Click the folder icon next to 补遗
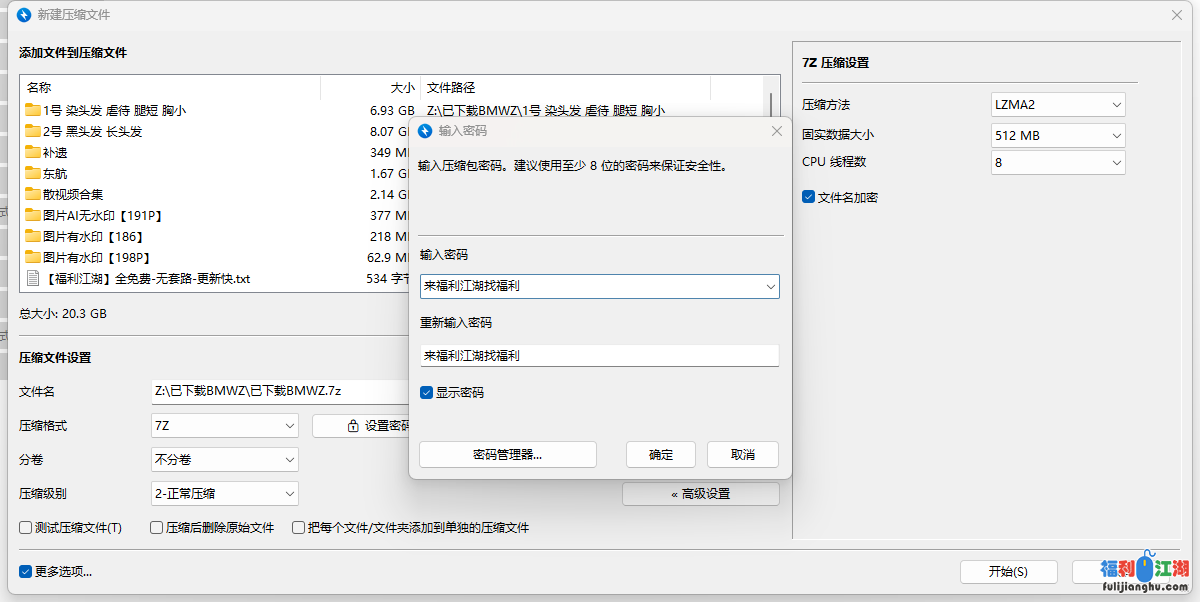The height and width of the screenshot is (602, 1200). (33, 153)
